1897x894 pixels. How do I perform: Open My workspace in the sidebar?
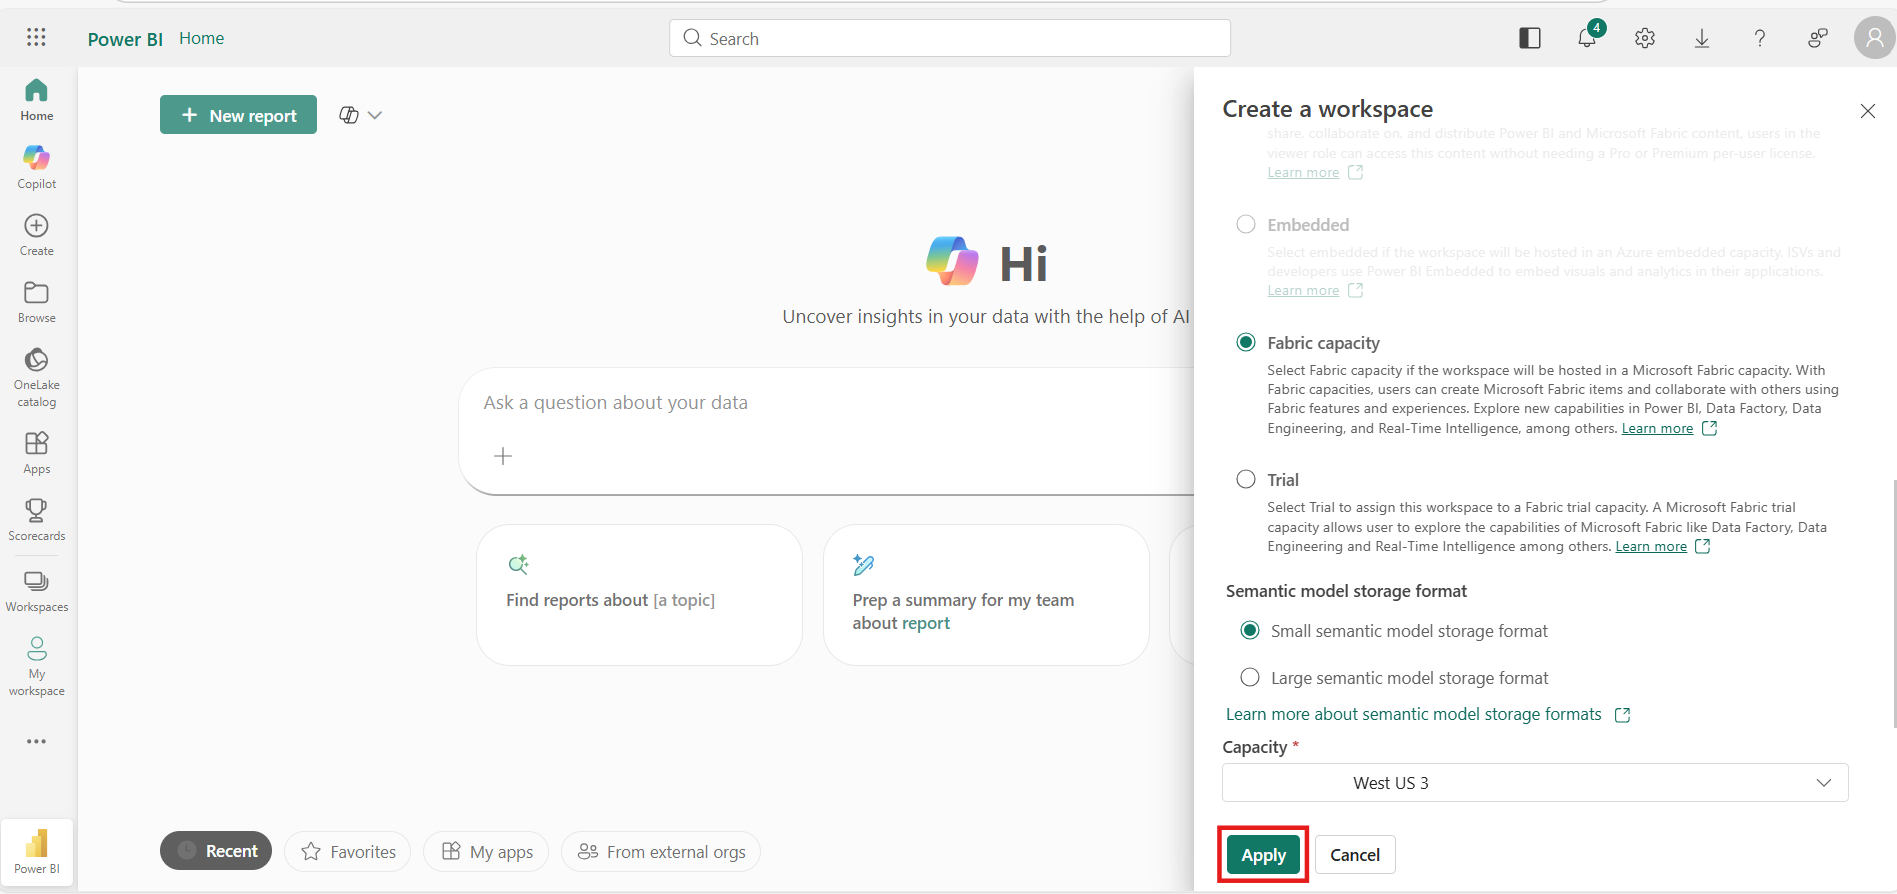37,666
